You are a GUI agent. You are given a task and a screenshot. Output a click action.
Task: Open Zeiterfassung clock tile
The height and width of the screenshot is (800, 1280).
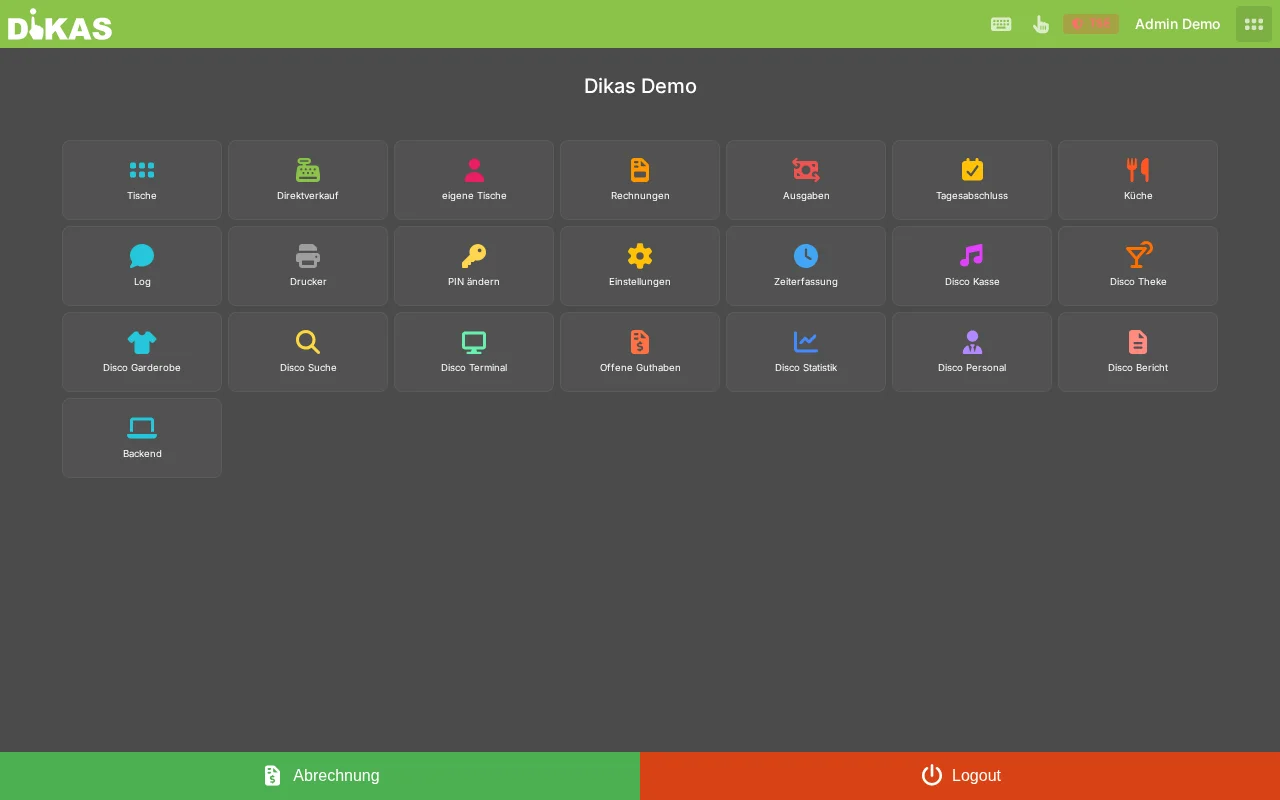806,266
